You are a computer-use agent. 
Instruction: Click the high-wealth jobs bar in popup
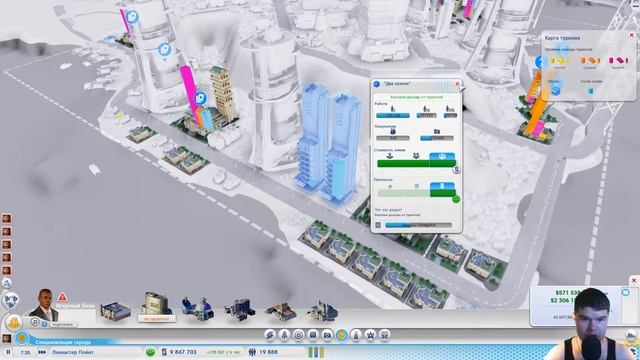[x=450, y=116]
